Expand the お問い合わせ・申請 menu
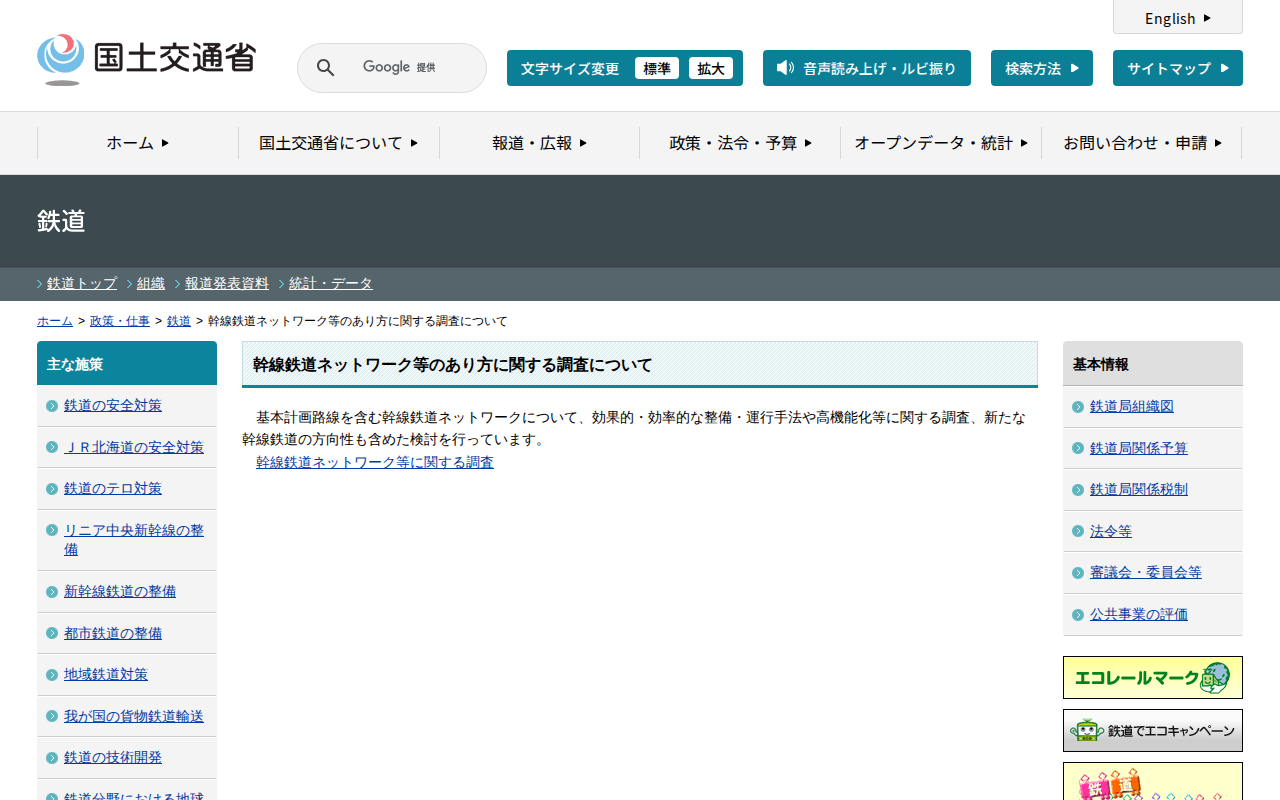The width and height of the screenshot is (1280, 800). click(x=1142, y=143)
